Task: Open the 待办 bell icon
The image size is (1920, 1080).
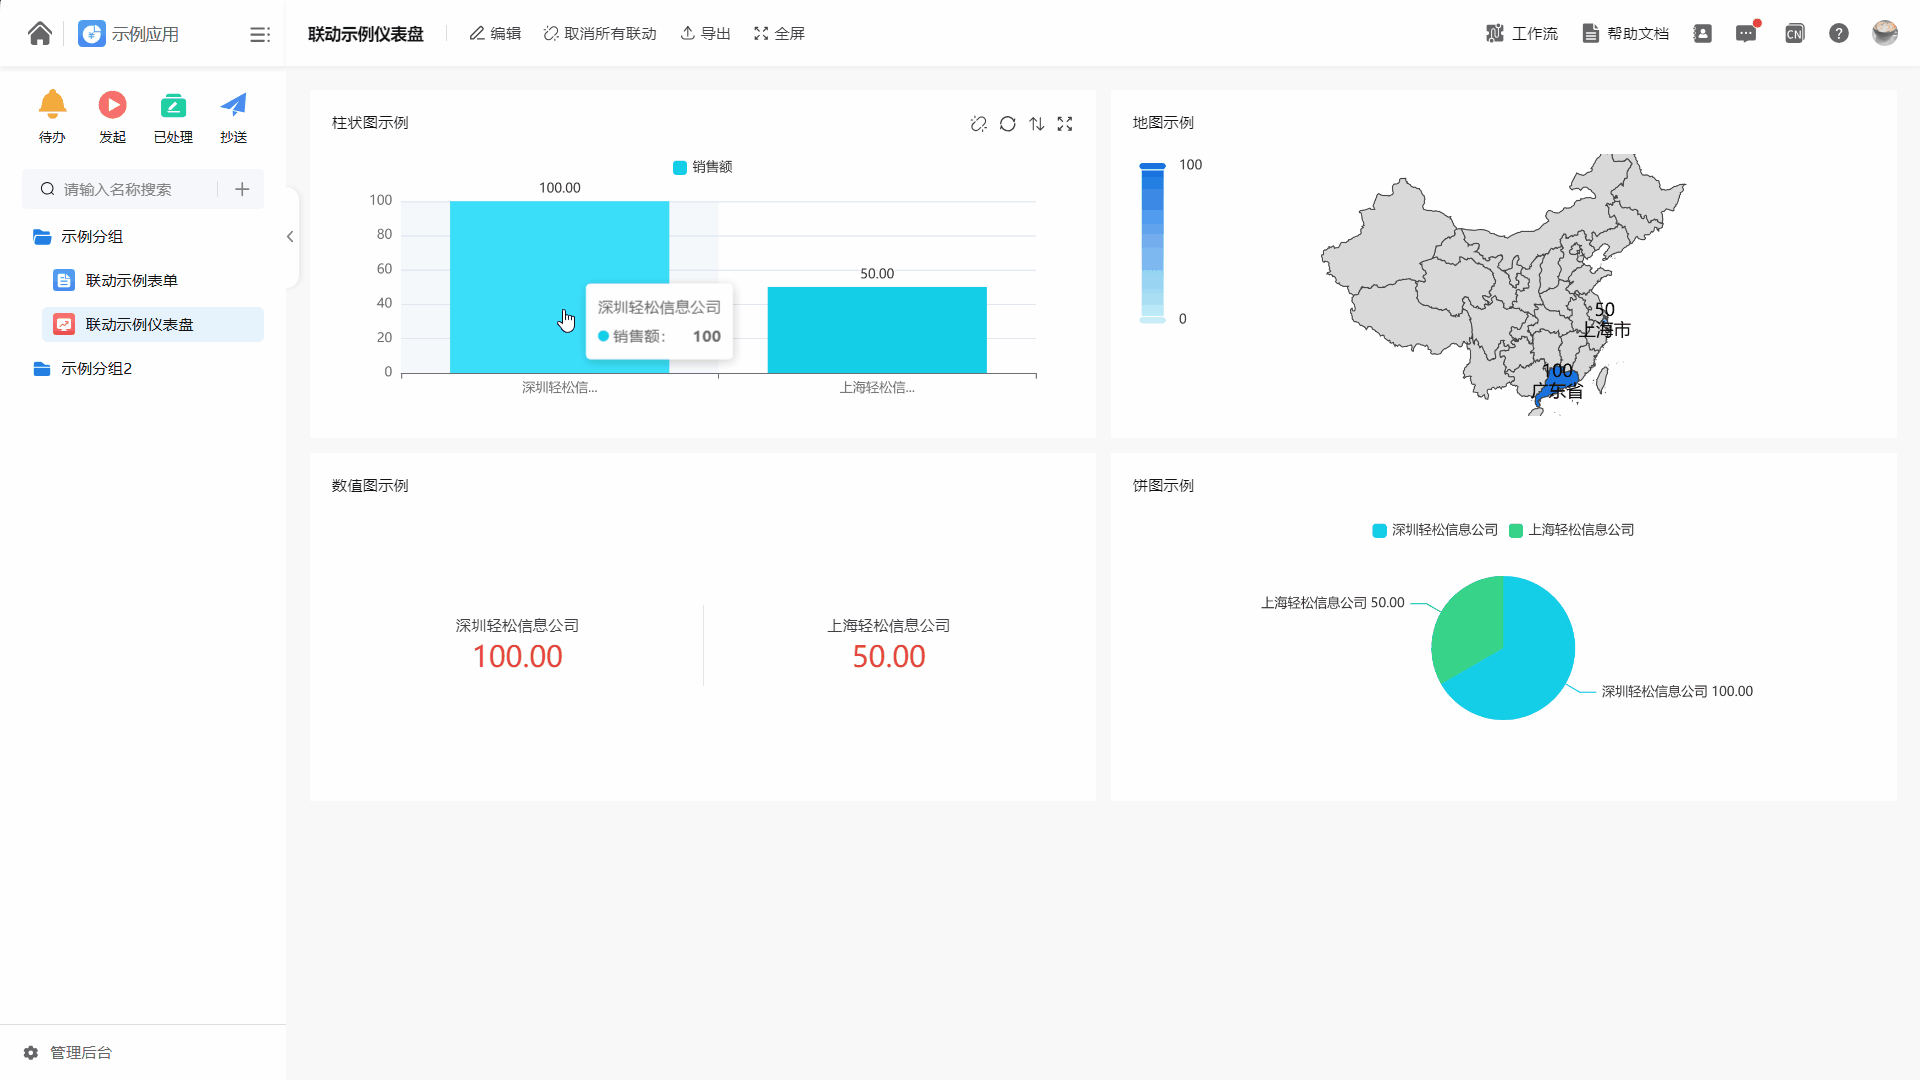Action: point(52,105)
